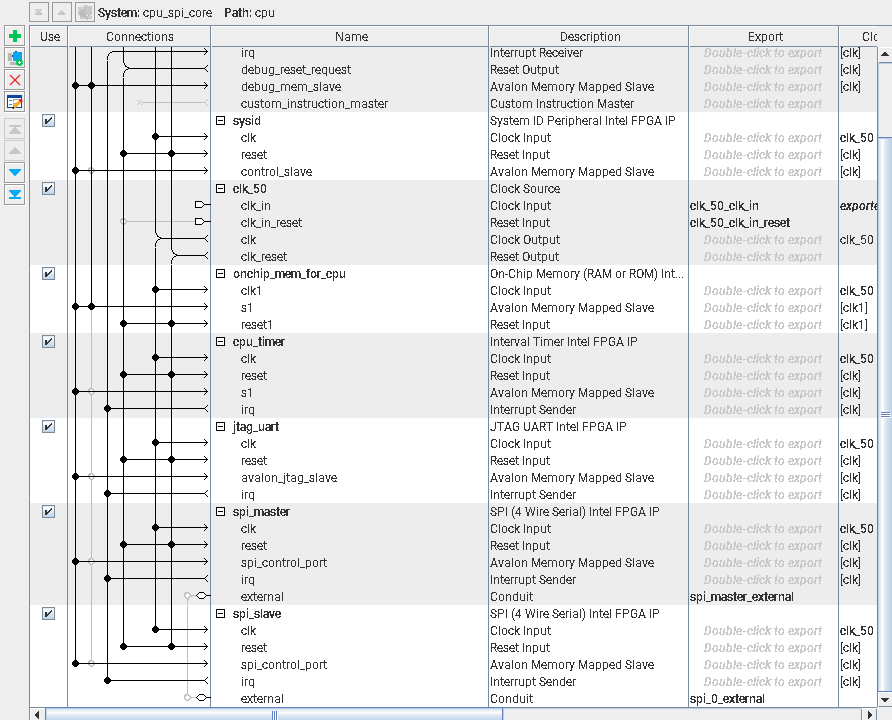Click the spi_master_external export name
Viewport: 892px width, 720px height.
(741, 597)
